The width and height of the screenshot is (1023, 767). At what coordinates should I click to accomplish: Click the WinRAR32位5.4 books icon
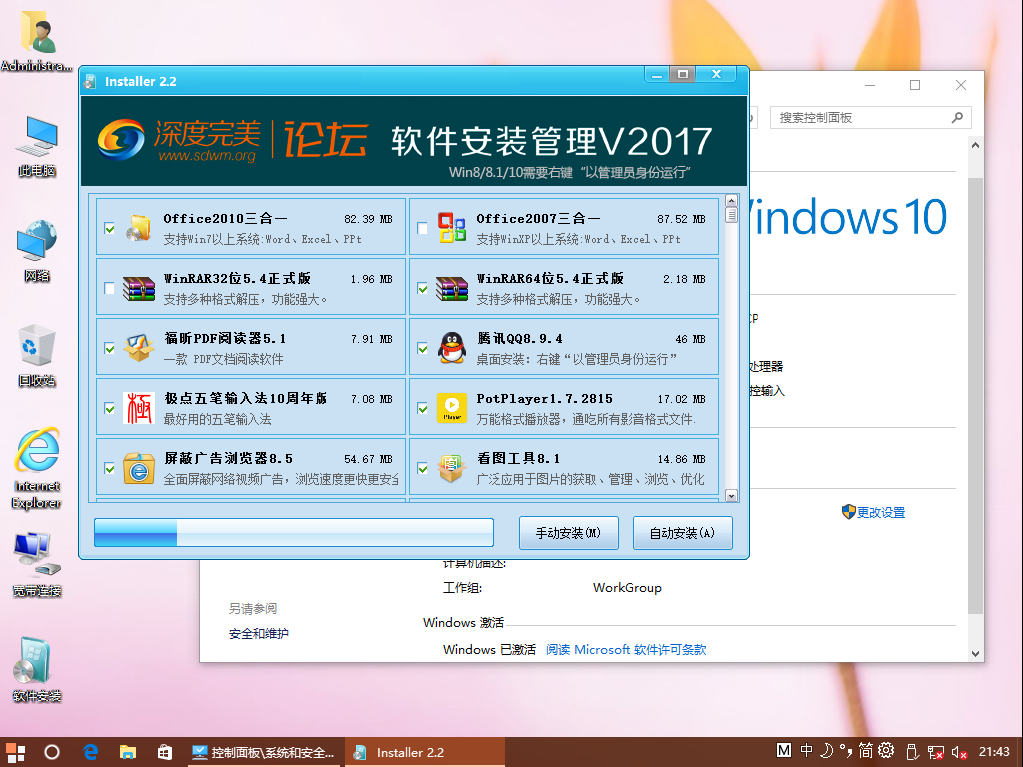pos(138,288)
